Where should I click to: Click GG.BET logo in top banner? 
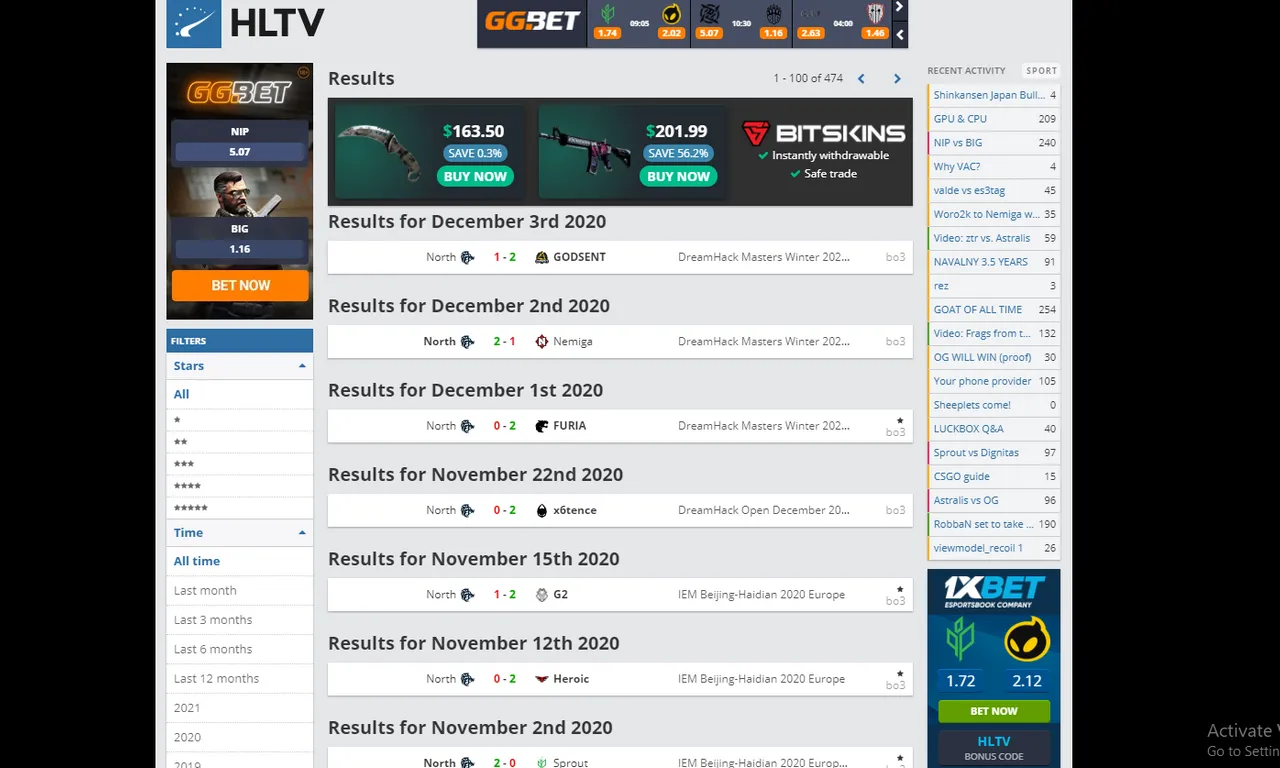[532, 21]
